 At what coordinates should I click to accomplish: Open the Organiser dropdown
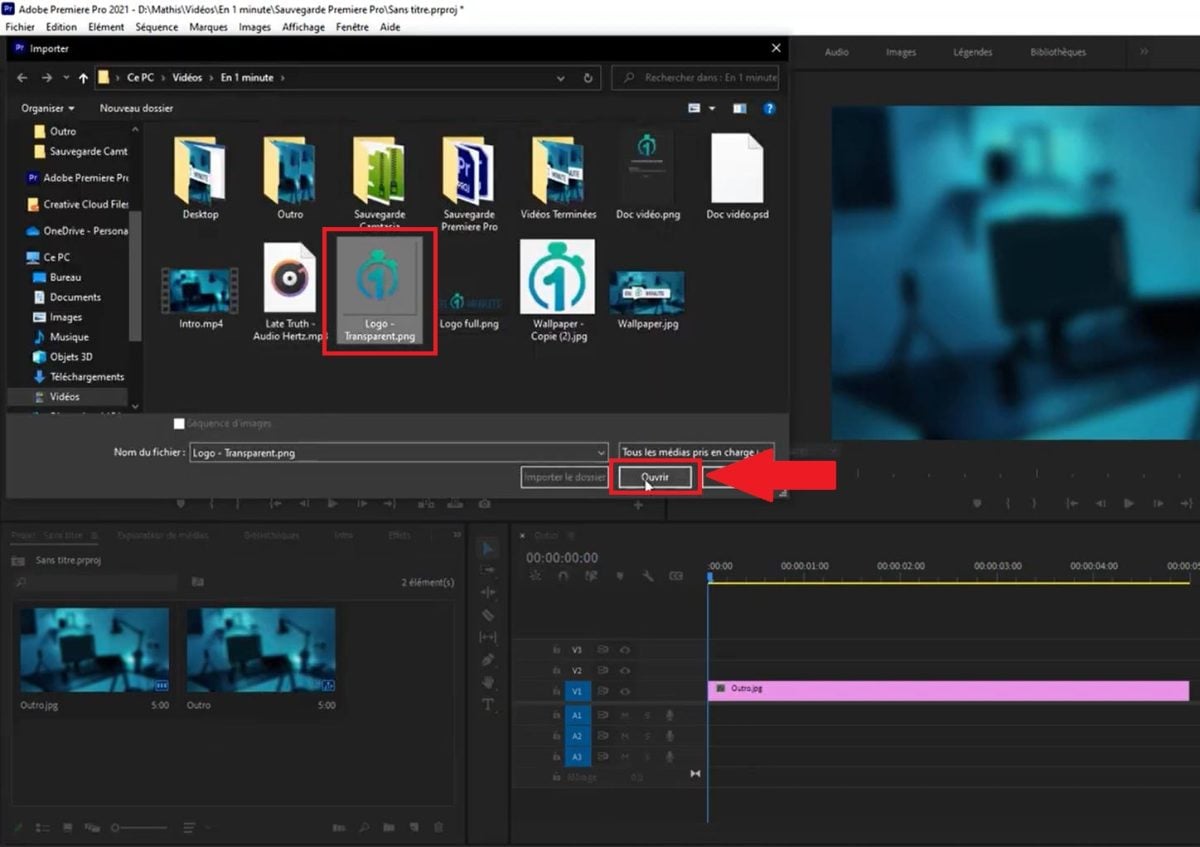[x=48, y=108]
